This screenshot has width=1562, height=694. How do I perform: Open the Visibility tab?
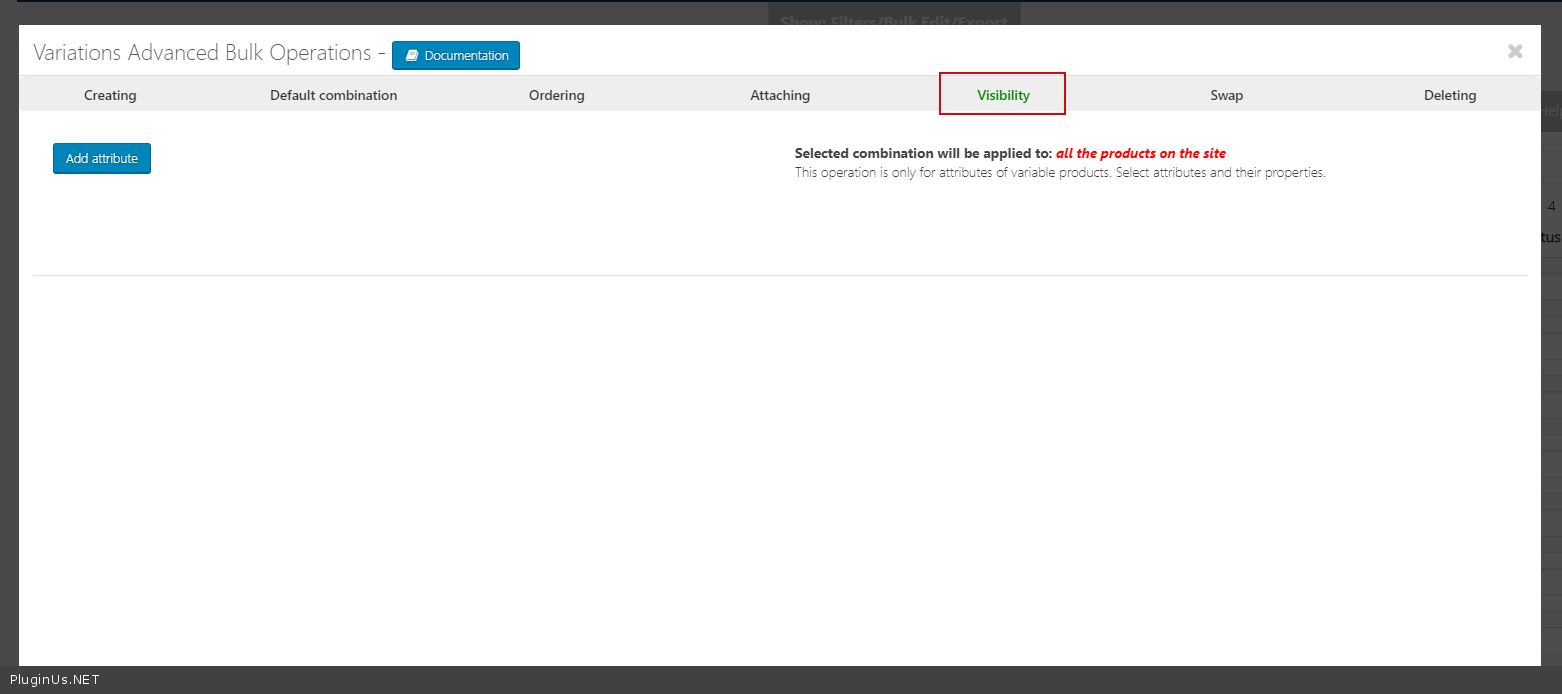click(1003, 95)
